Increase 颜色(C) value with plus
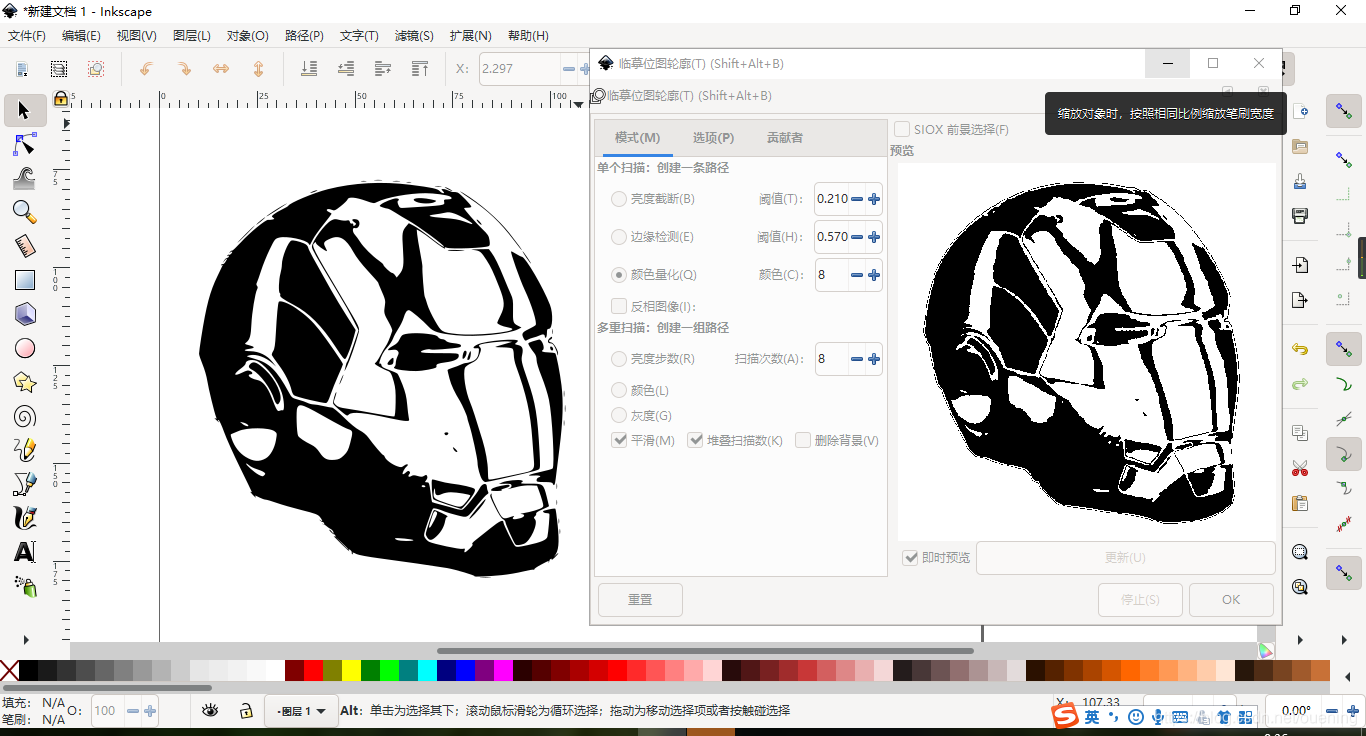The width and height of the screenshot is (1366, 736). tap(874, 274)
